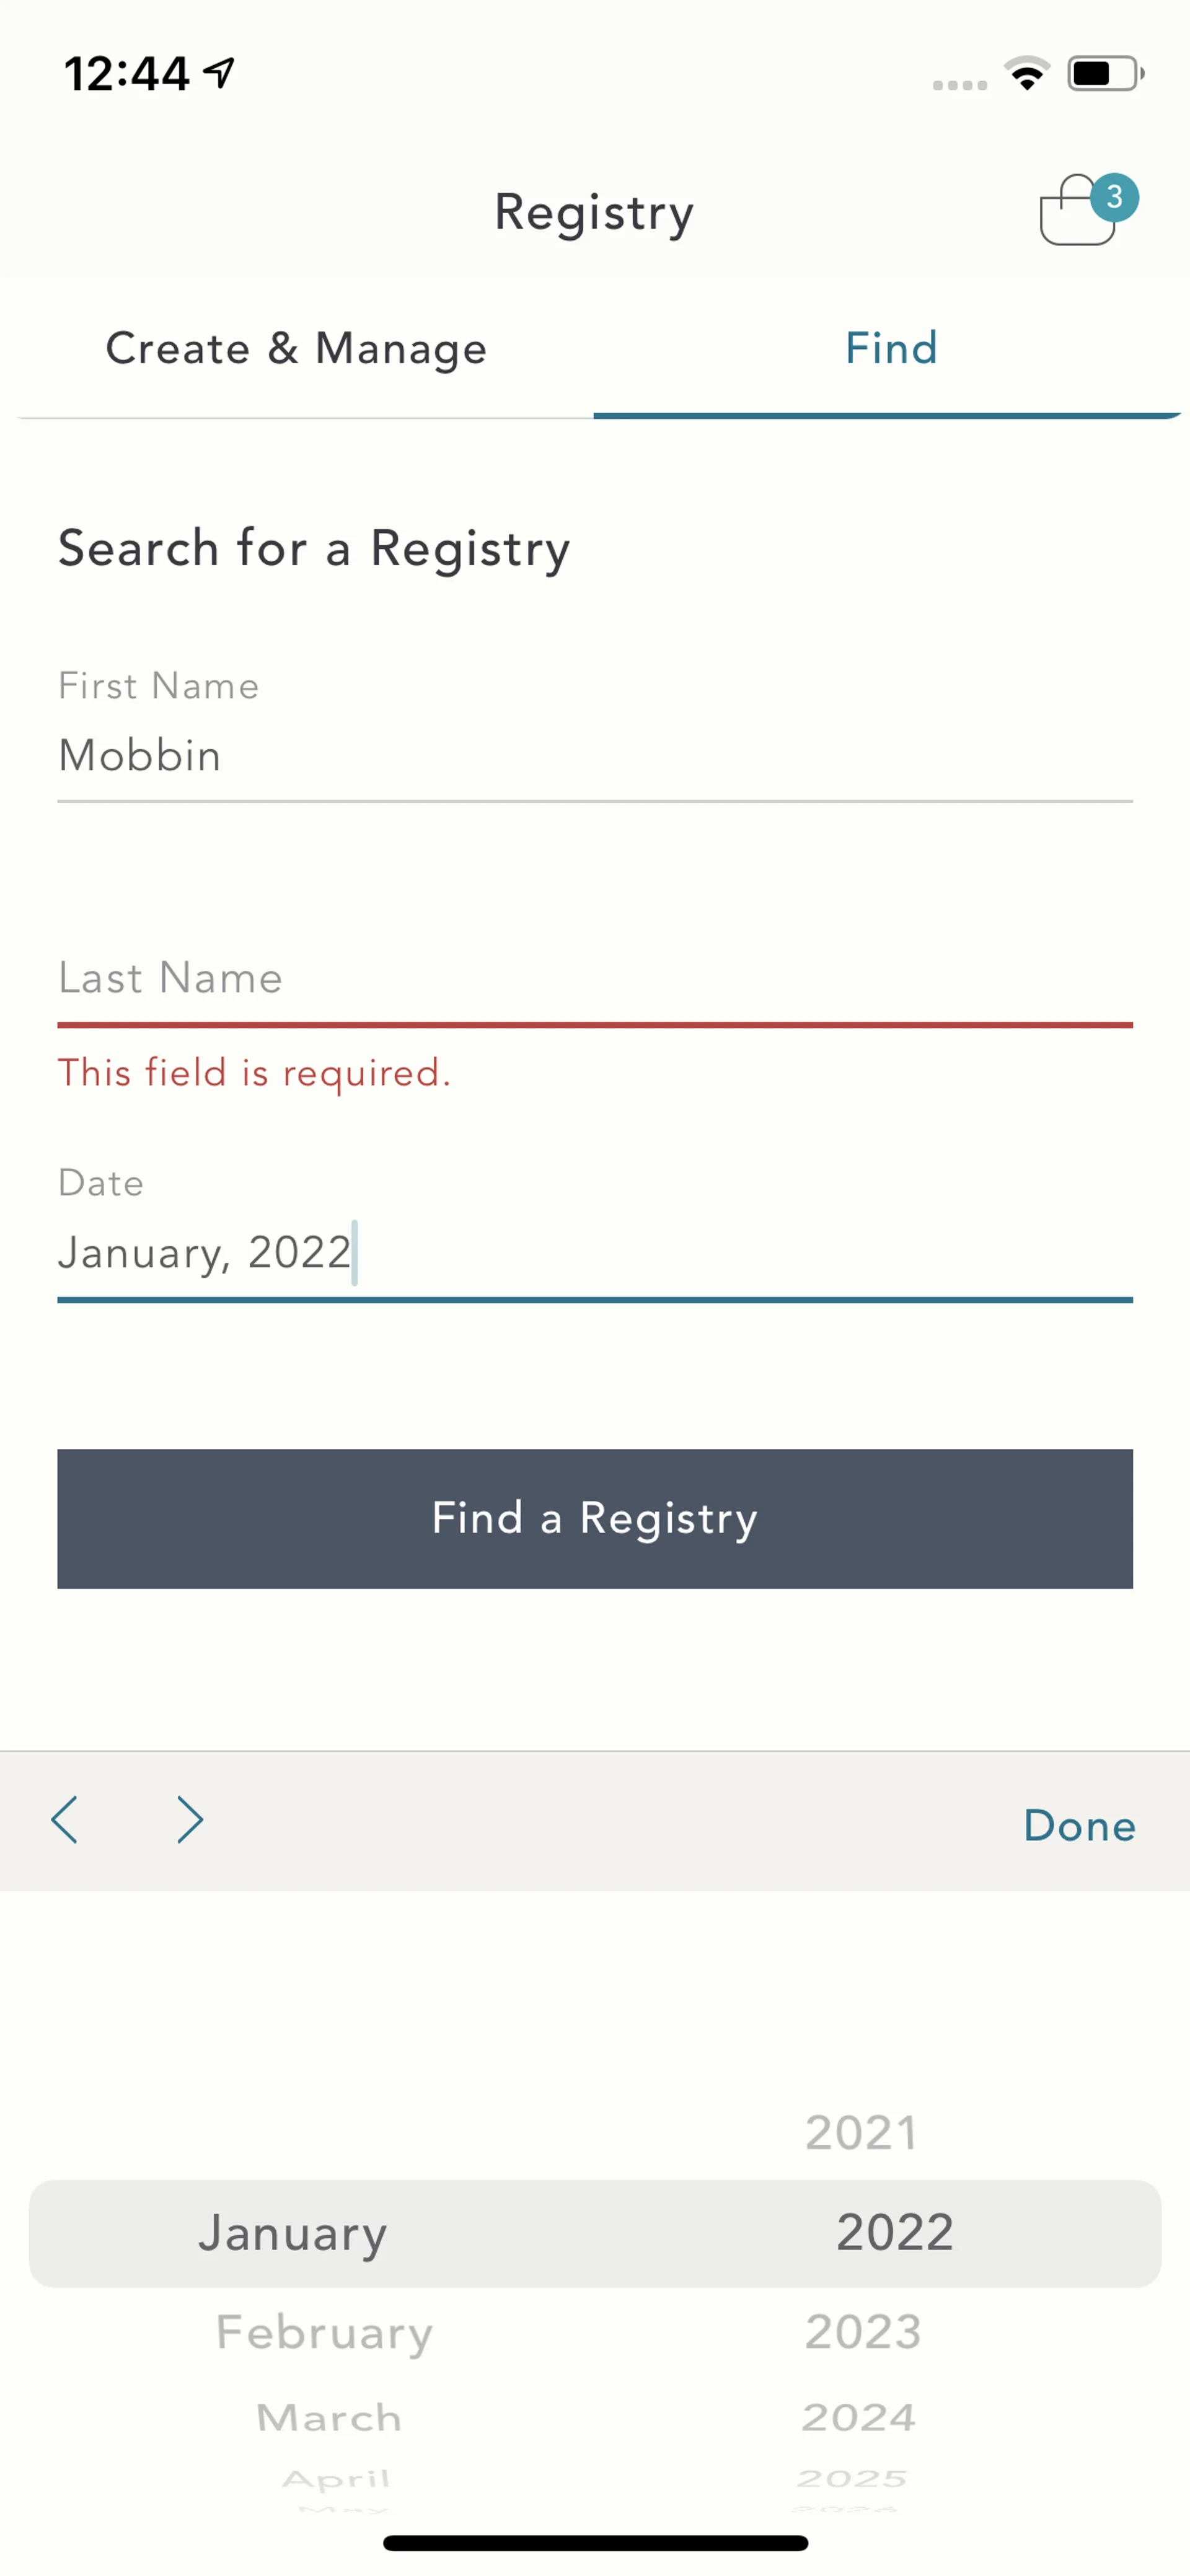Switch to Create & Manage tab
1190x2576 pixels.
coord(296,349)
